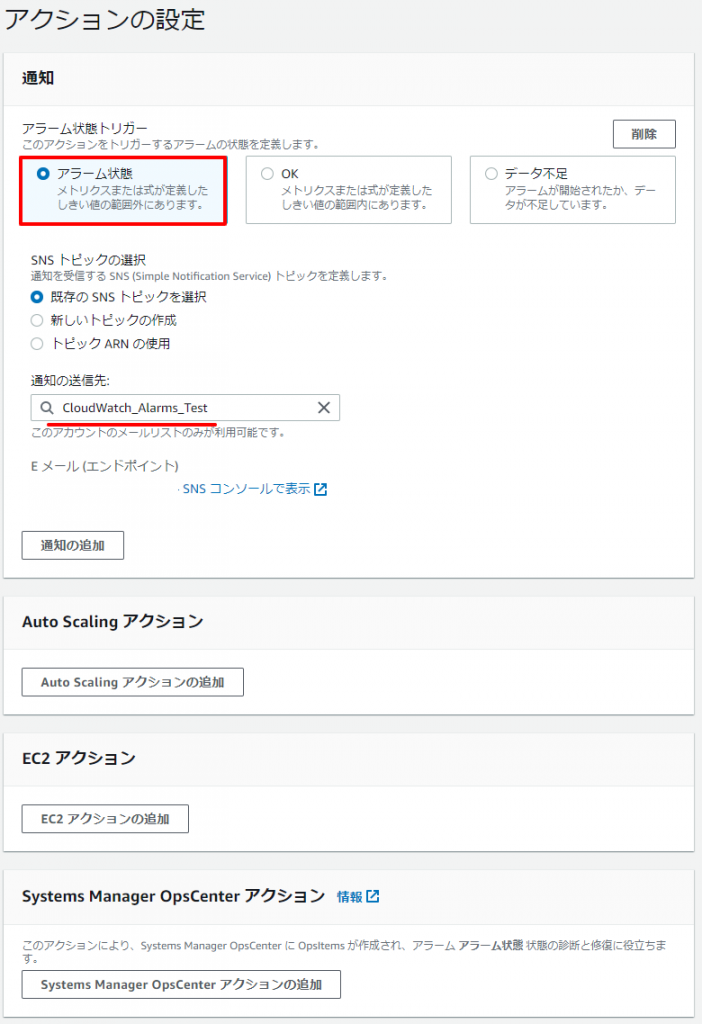Click the Systems Manager OpsCenter アクション heading
This screenshot has width=702, height=1024.
174,896
